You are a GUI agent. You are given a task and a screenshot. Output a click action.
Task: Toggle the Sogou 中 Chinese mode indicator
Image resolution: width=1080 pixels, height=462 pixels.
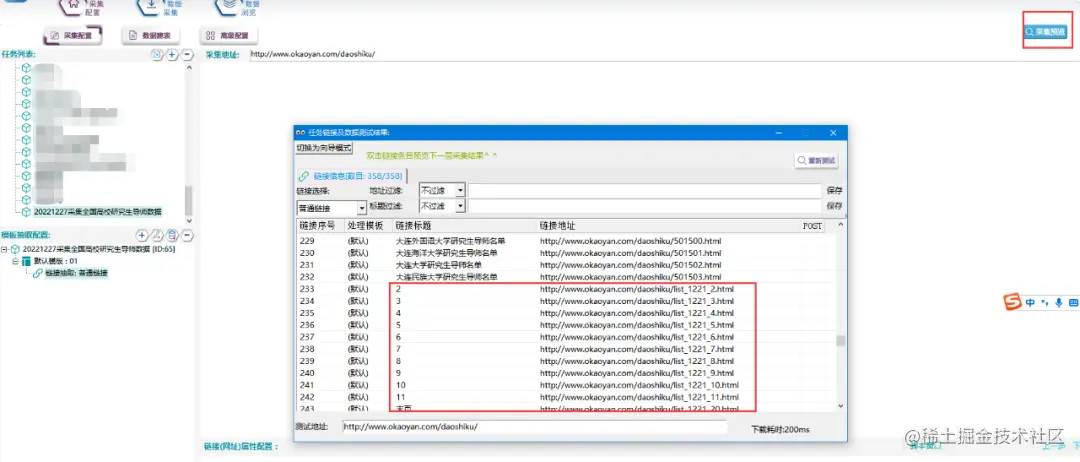pos(1030,302)
